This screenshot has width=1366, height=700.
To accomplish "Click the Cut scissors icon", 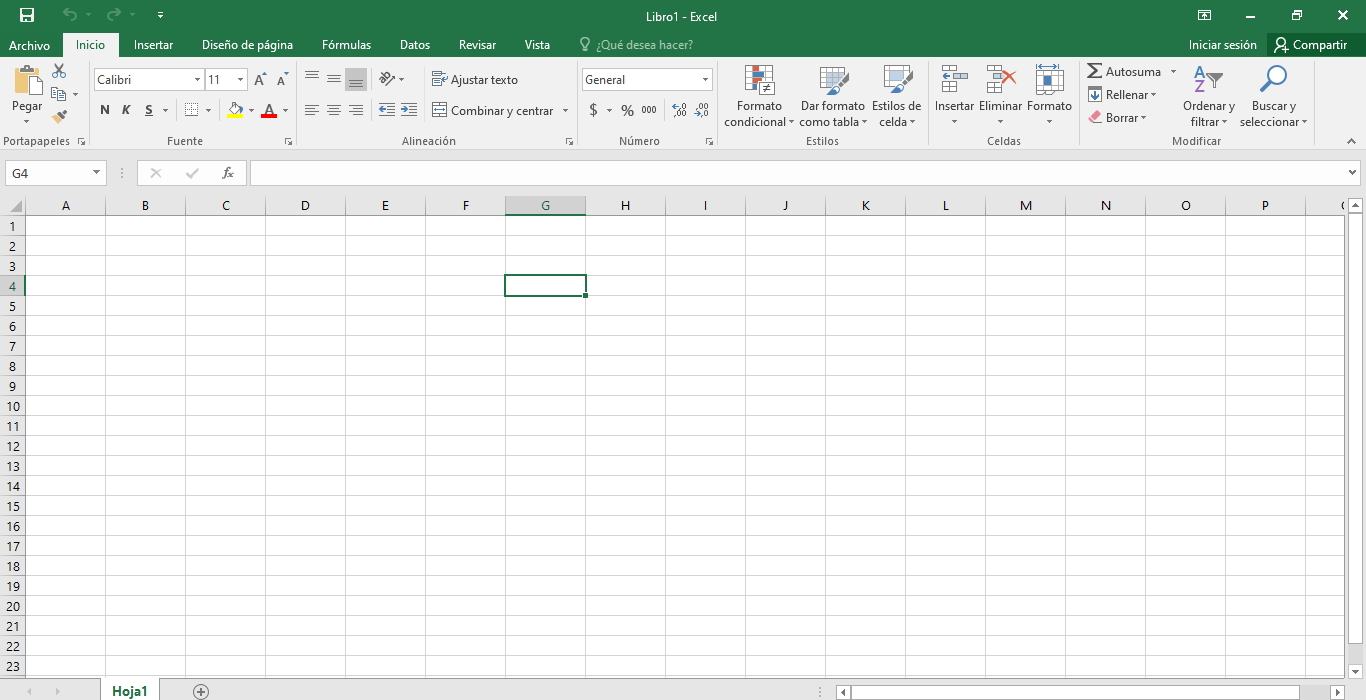I will tap(59, 71).
